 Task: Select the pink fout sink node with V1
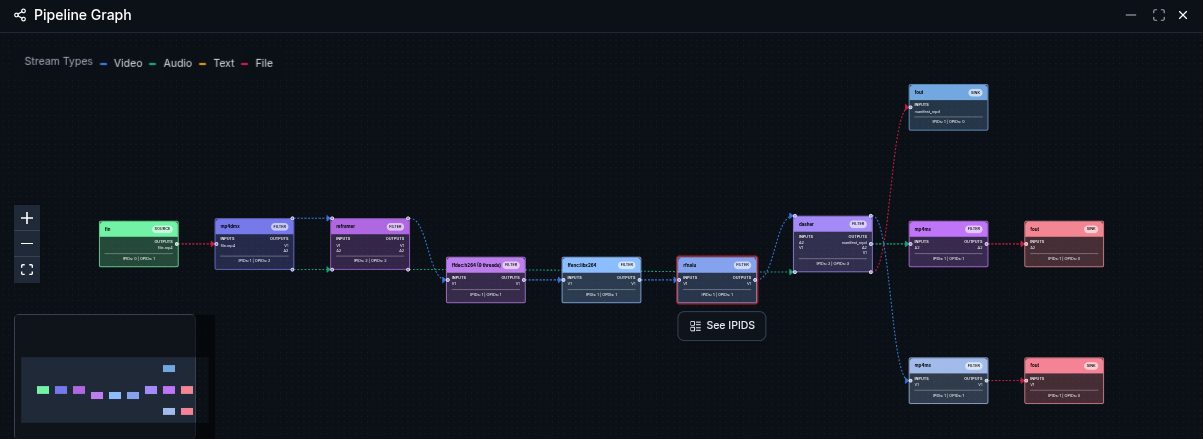1064,381
